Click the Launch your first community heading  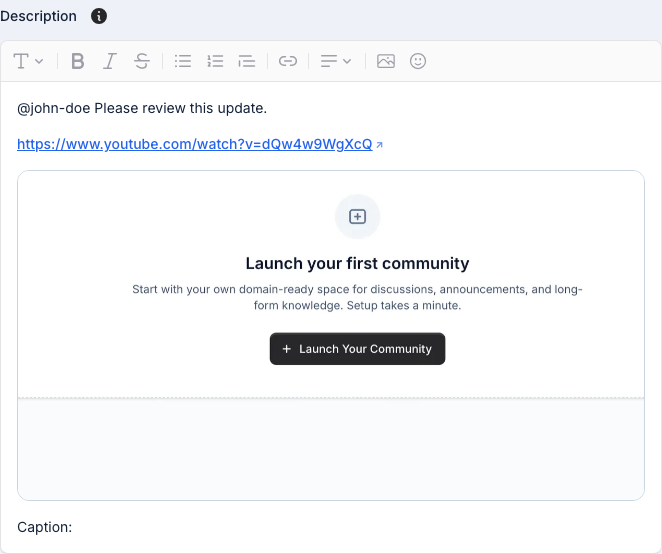click(x=357, y=264)
